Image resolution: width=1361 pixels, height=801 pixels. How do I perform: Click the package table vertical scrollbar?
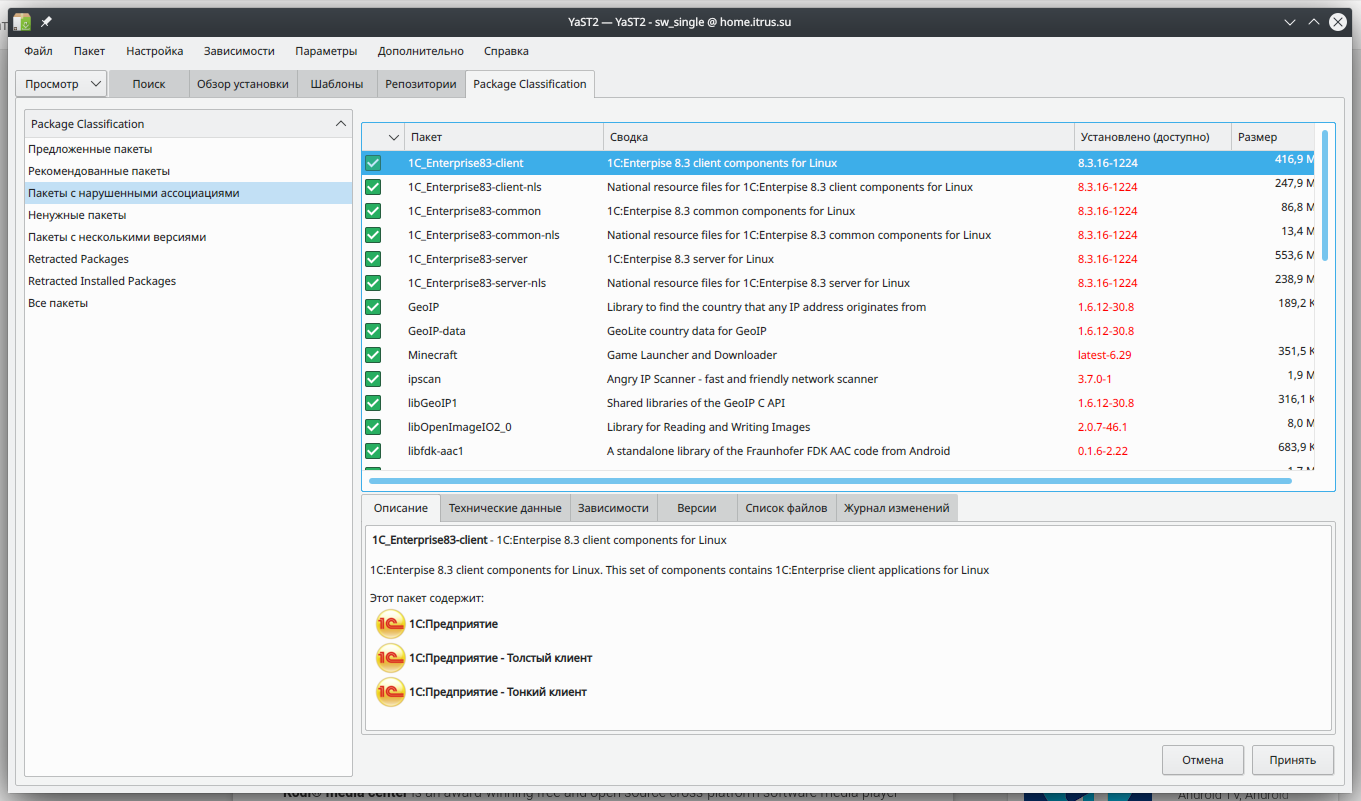click(1325, 194)
